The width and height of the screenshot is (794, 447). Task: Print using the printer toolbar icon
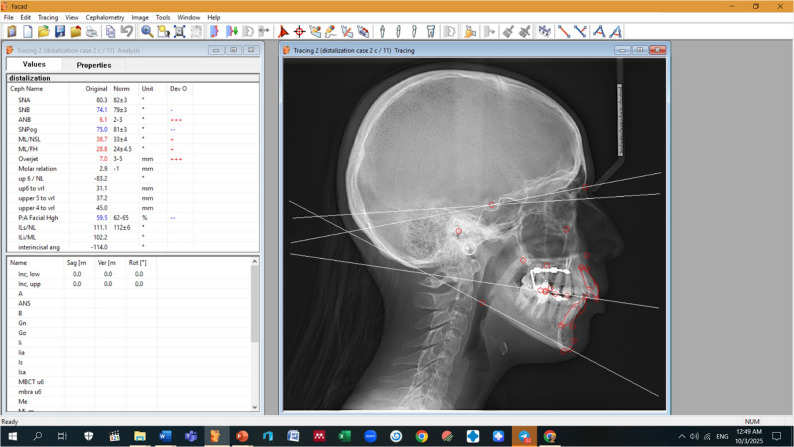pos(92,31)
